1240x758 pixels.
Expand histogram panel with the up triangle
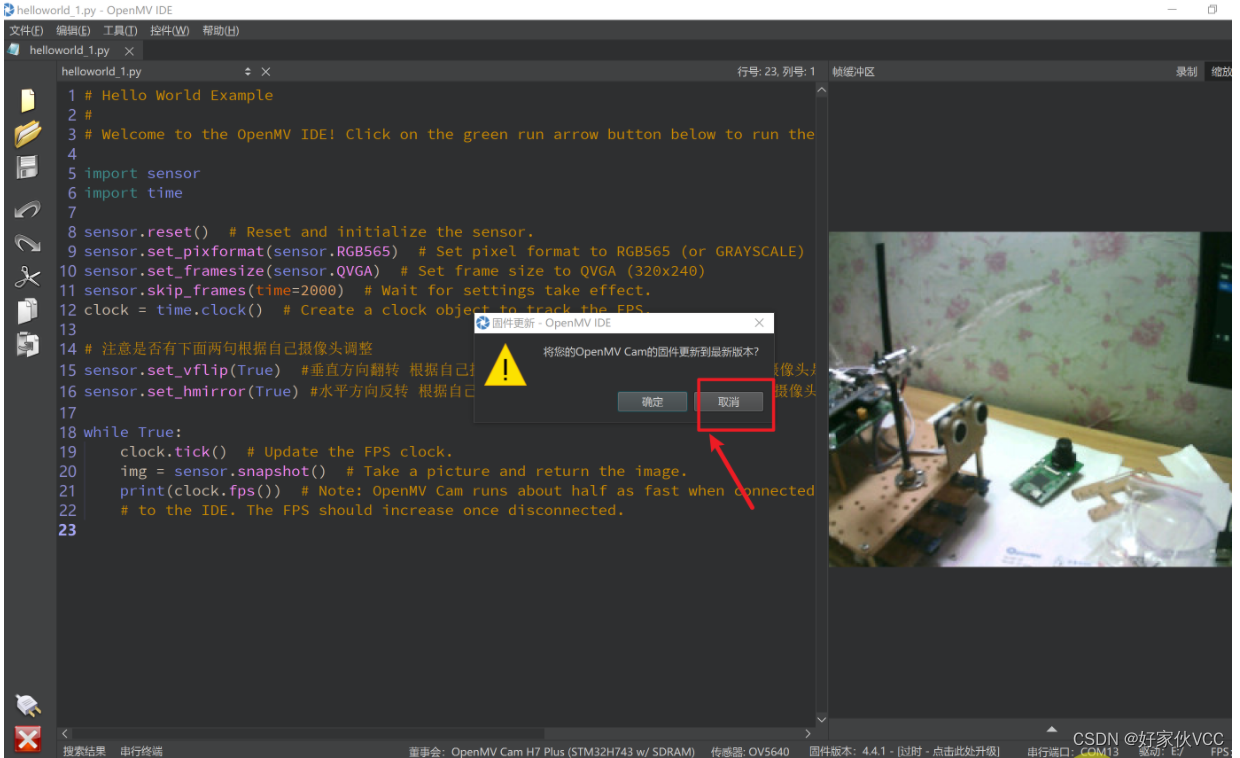[1052, 729]
